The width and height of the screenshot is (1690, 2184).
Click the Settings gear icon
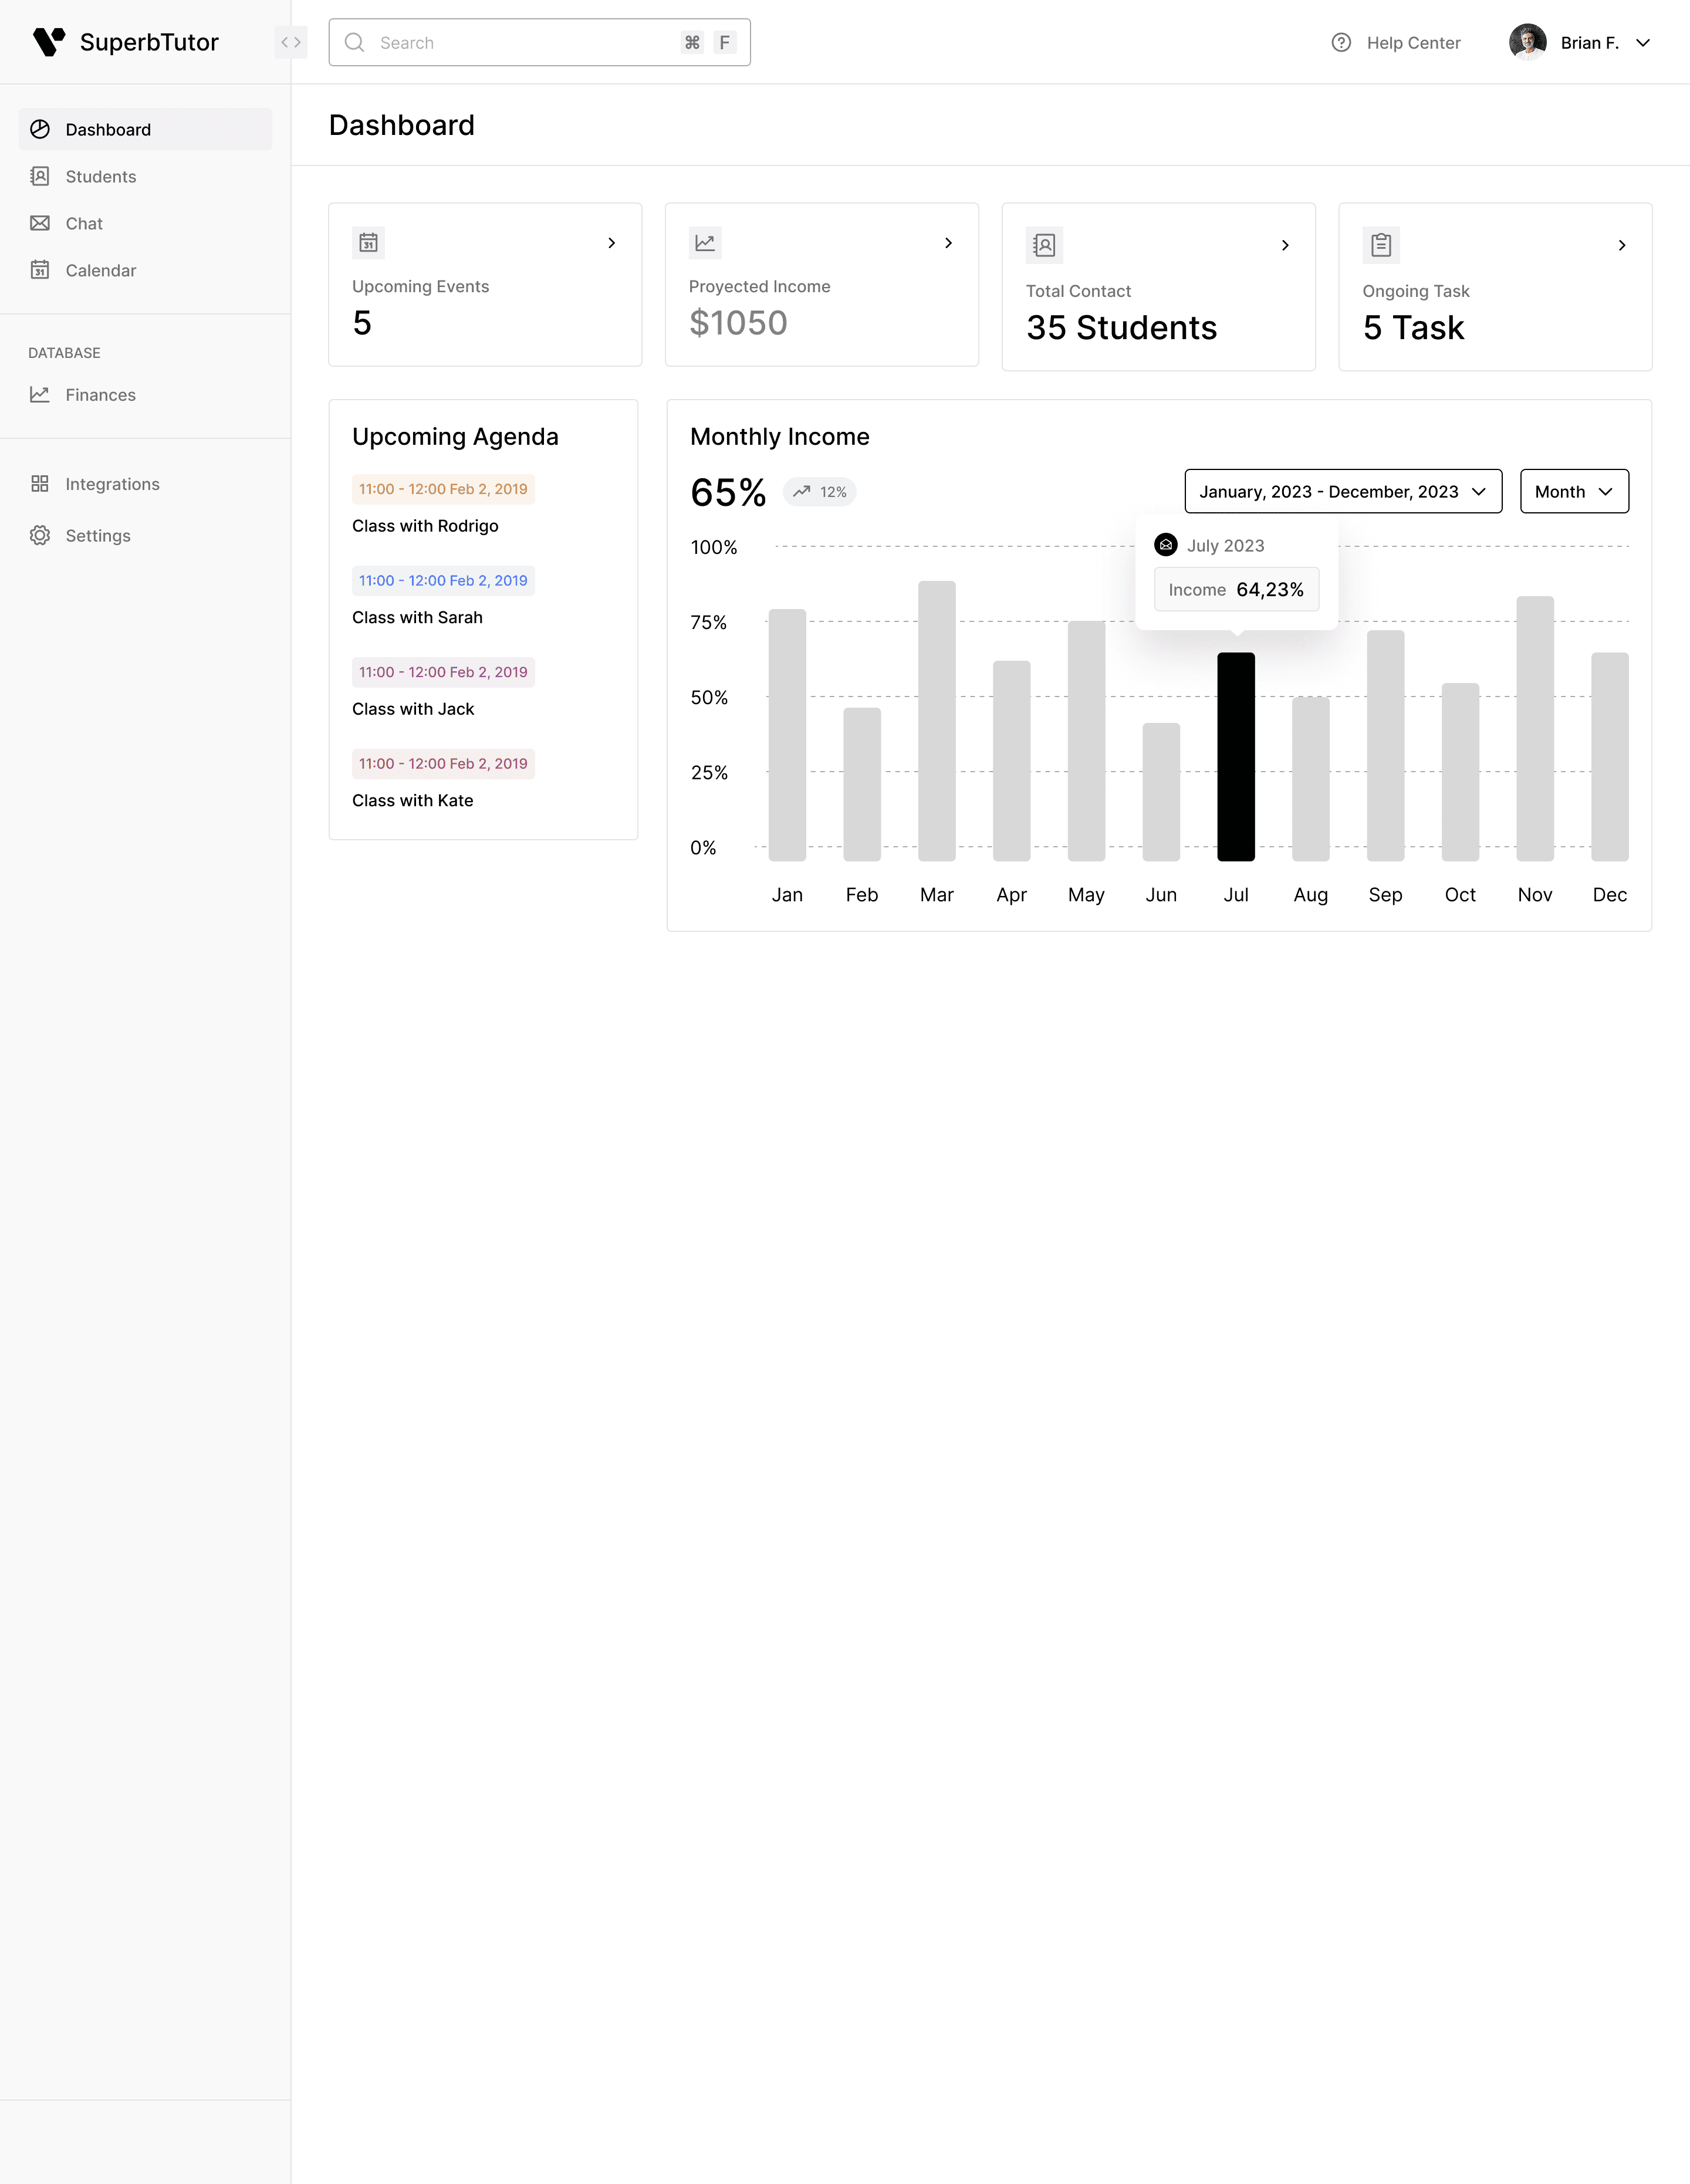click(x=40, y=535)
